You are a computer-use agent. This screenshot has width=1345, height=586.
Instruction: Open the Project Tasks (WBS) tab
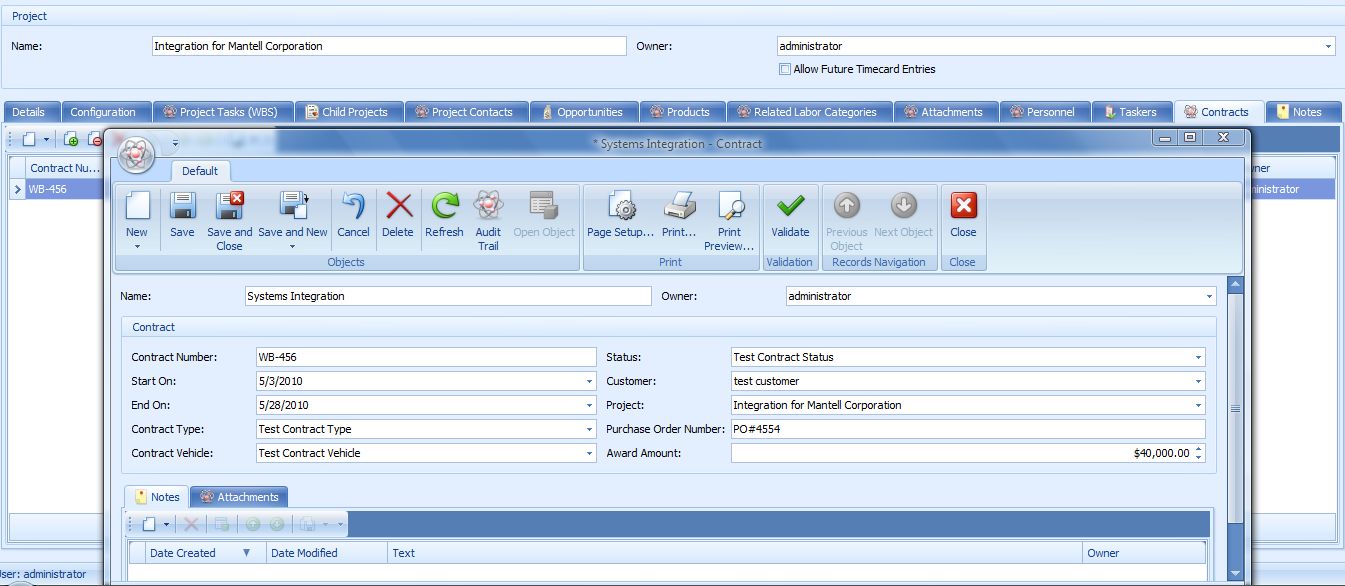225,112
